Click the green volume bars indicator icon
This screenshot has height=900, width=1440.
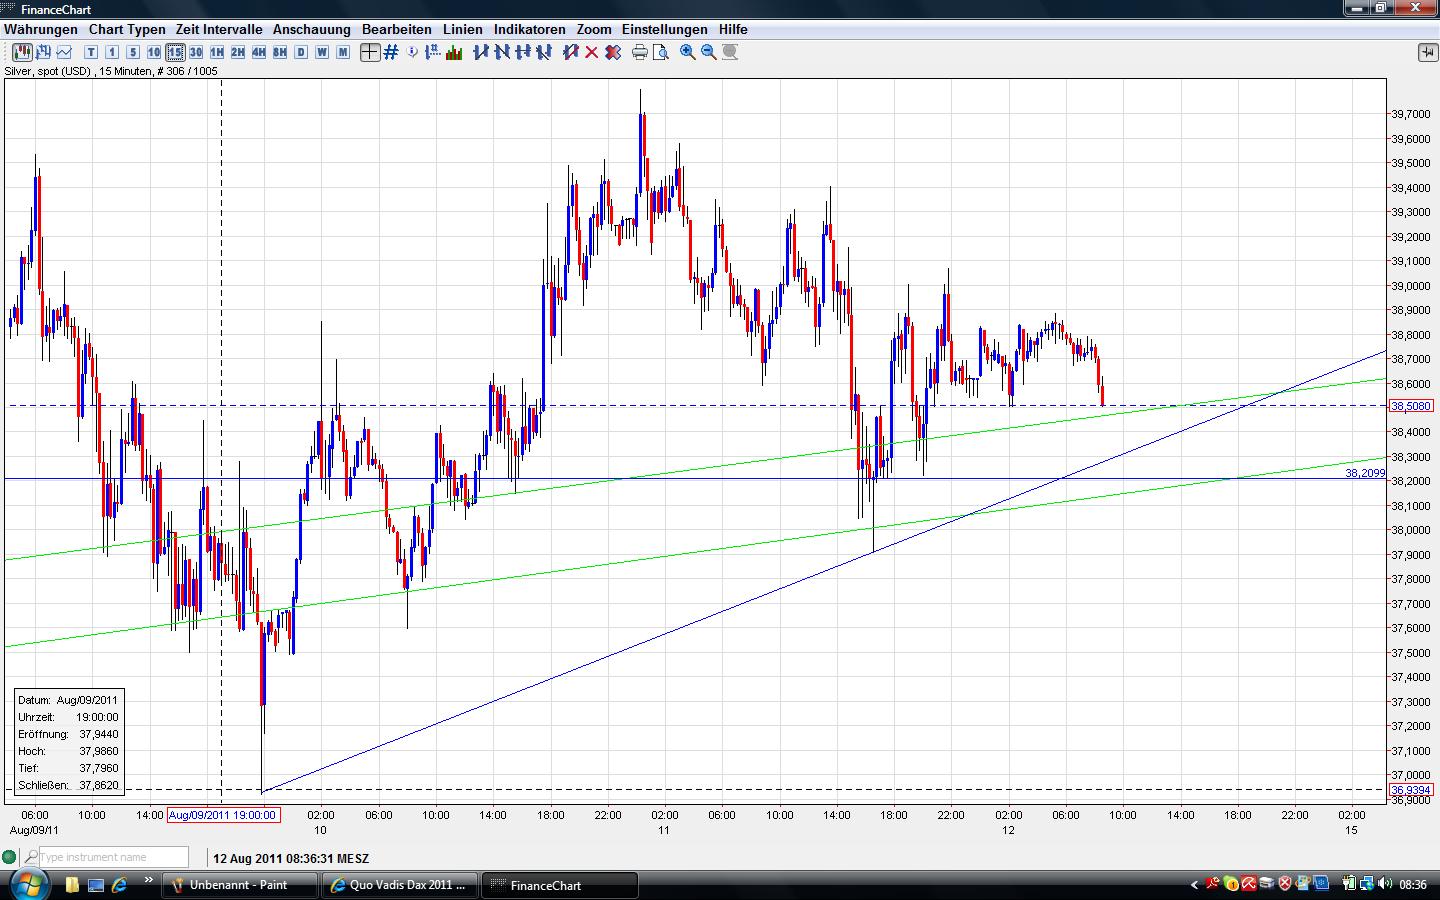click(454, 52)
